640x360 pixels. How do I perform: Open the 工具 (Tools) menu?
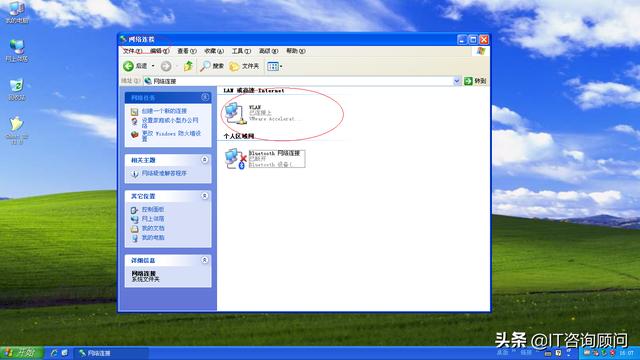[241, 51]
